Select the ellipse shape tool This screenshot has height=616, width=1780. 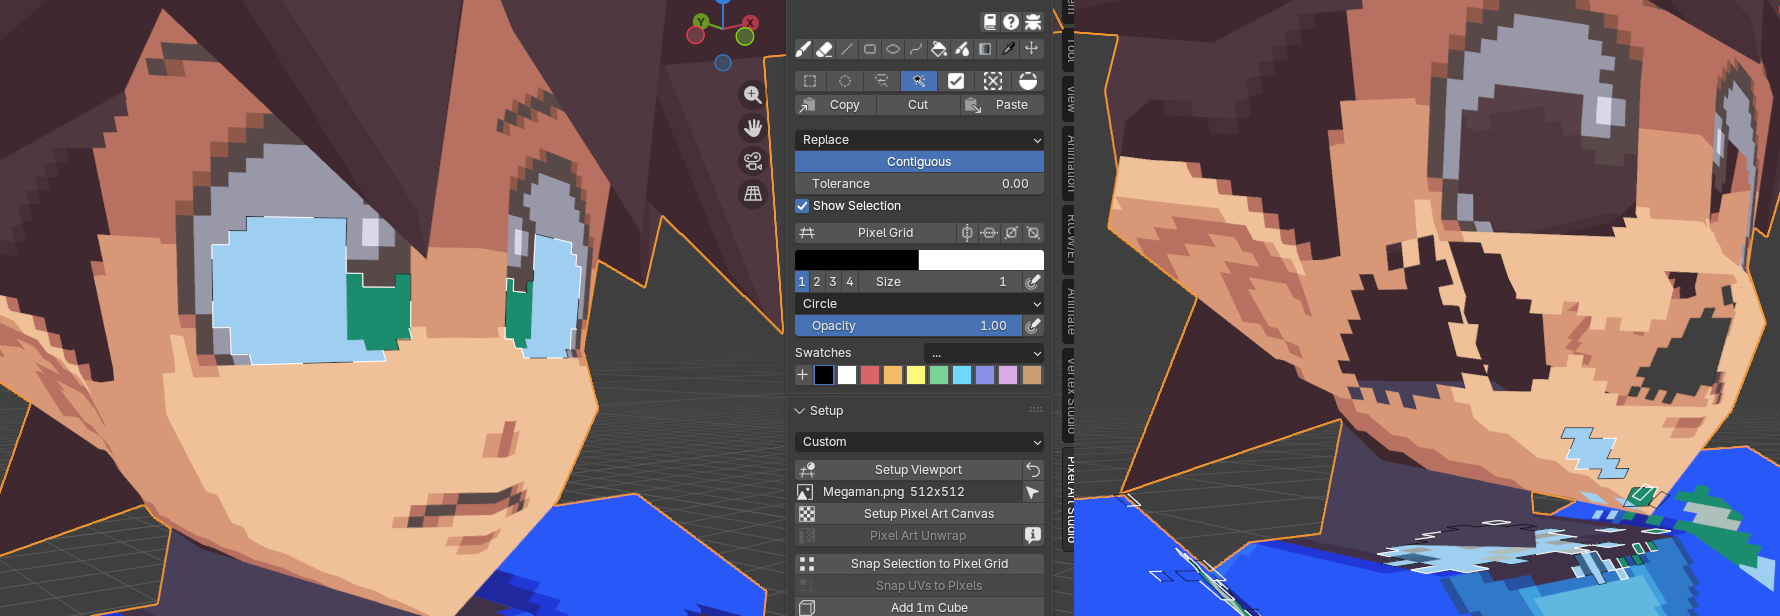(893, 49)
